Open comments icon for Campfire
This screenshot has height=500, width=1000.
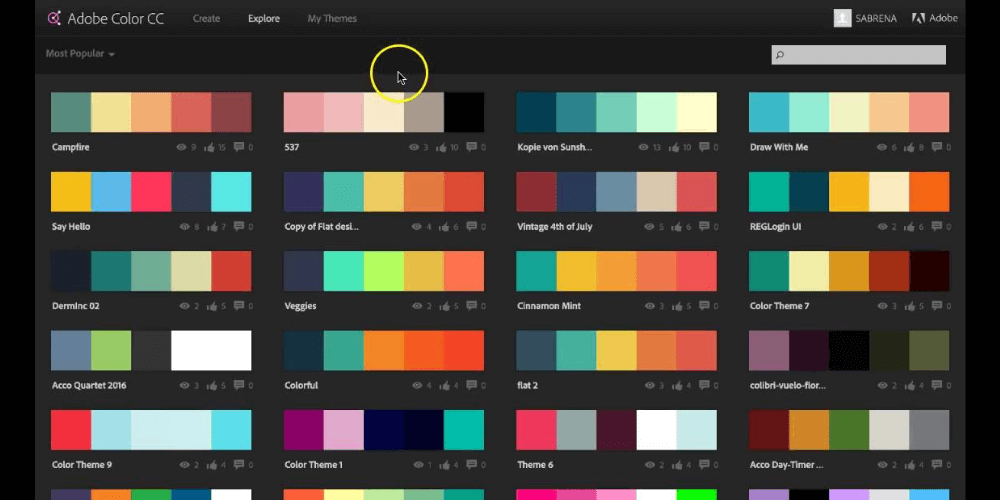click(239, 147)
